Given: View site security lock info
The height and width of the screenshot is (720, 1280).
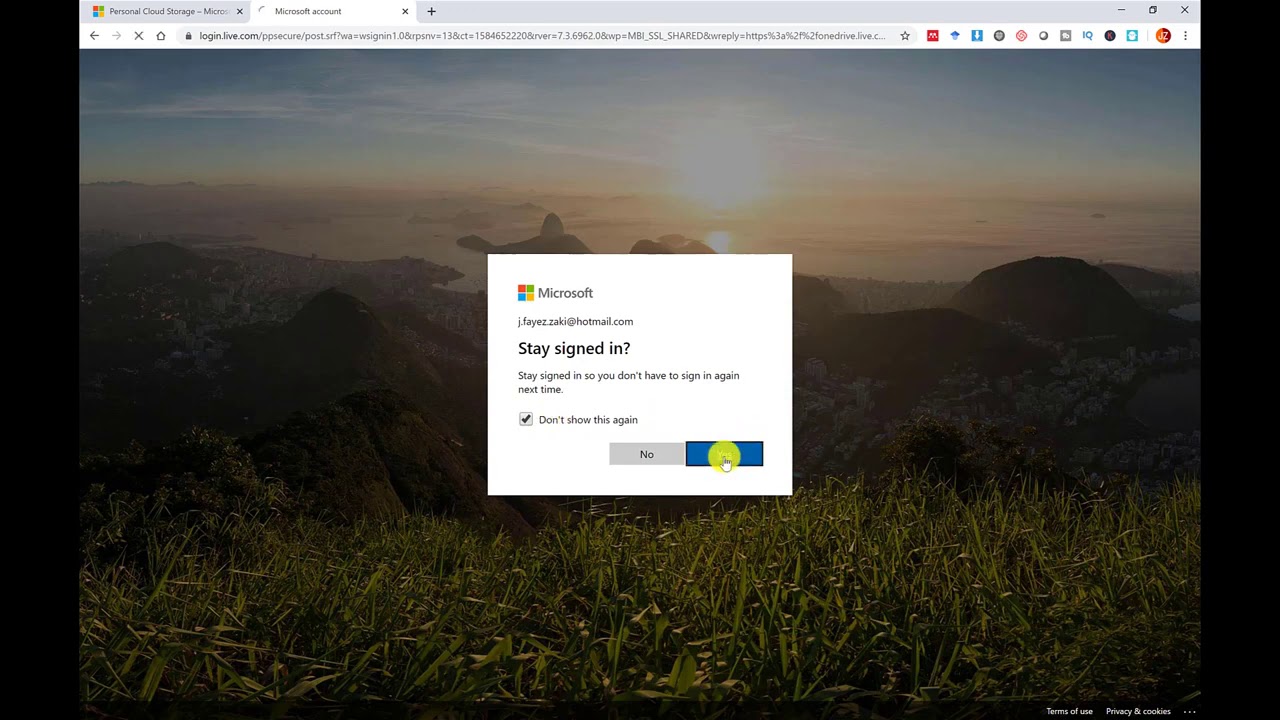Looking at the screenshot, I should 188,36.
